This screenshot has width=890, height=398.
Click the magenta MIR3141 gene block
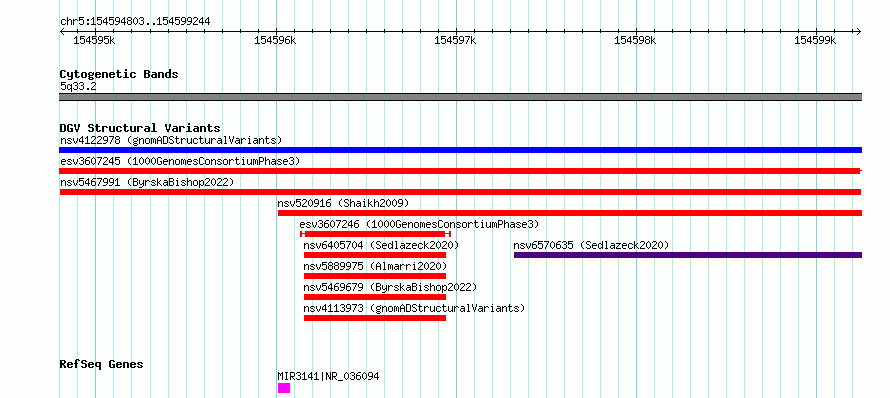coord(284,388)
